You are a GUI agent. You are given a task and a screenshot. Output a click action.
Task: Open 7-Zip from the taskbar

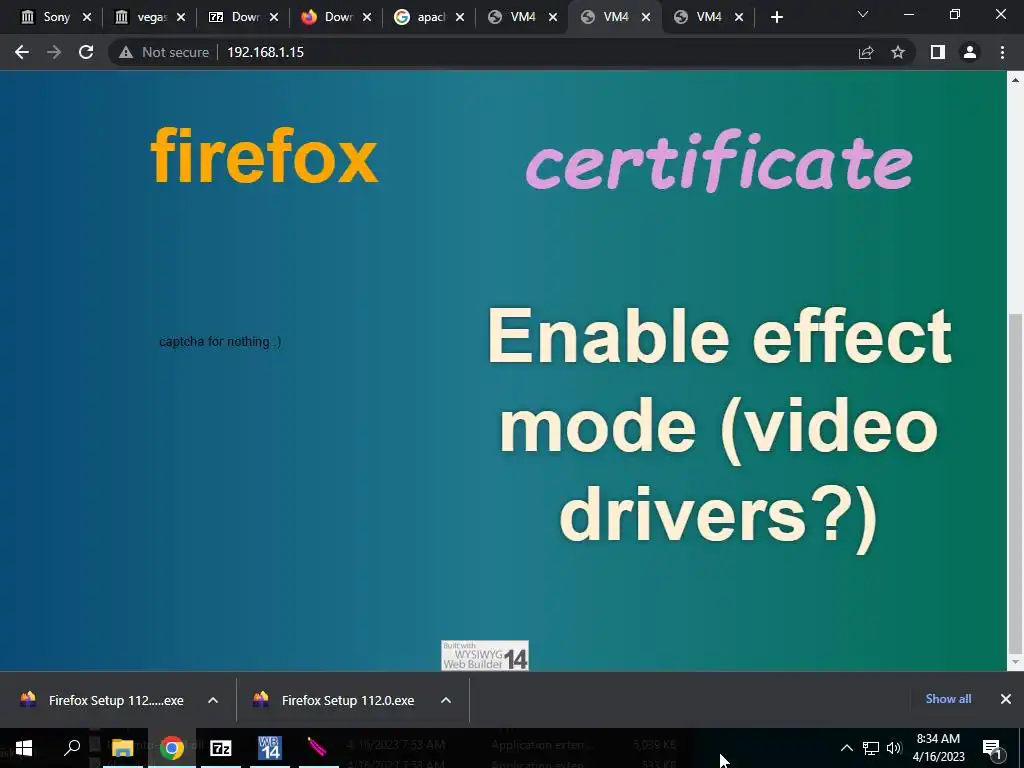(x=221, y=748)
